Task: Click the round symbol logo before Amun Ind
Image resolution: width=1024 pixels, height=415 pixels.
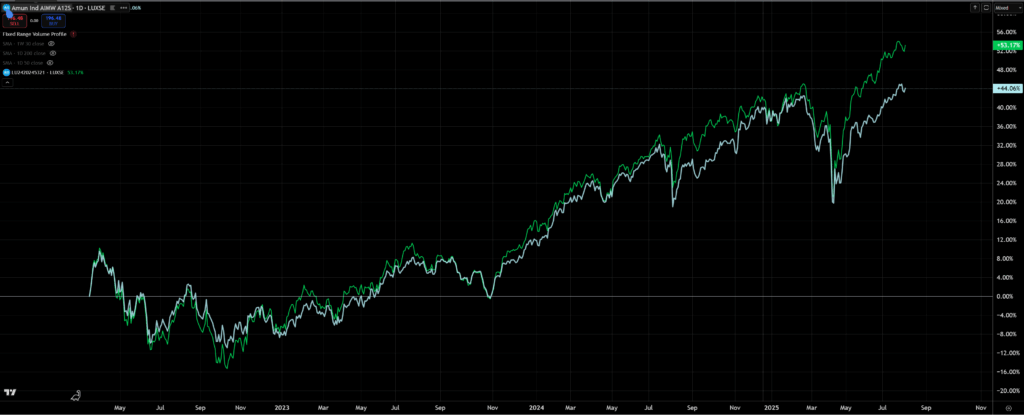Action: (x=7, y=7)
